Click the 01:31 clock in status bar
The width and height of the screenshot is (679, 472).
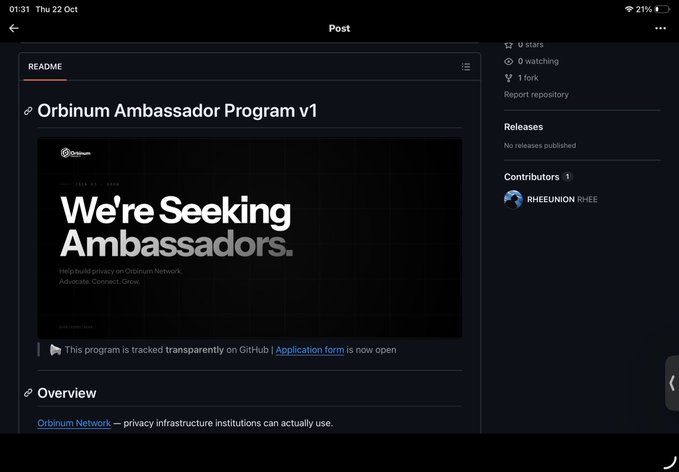tap(19, 9)
